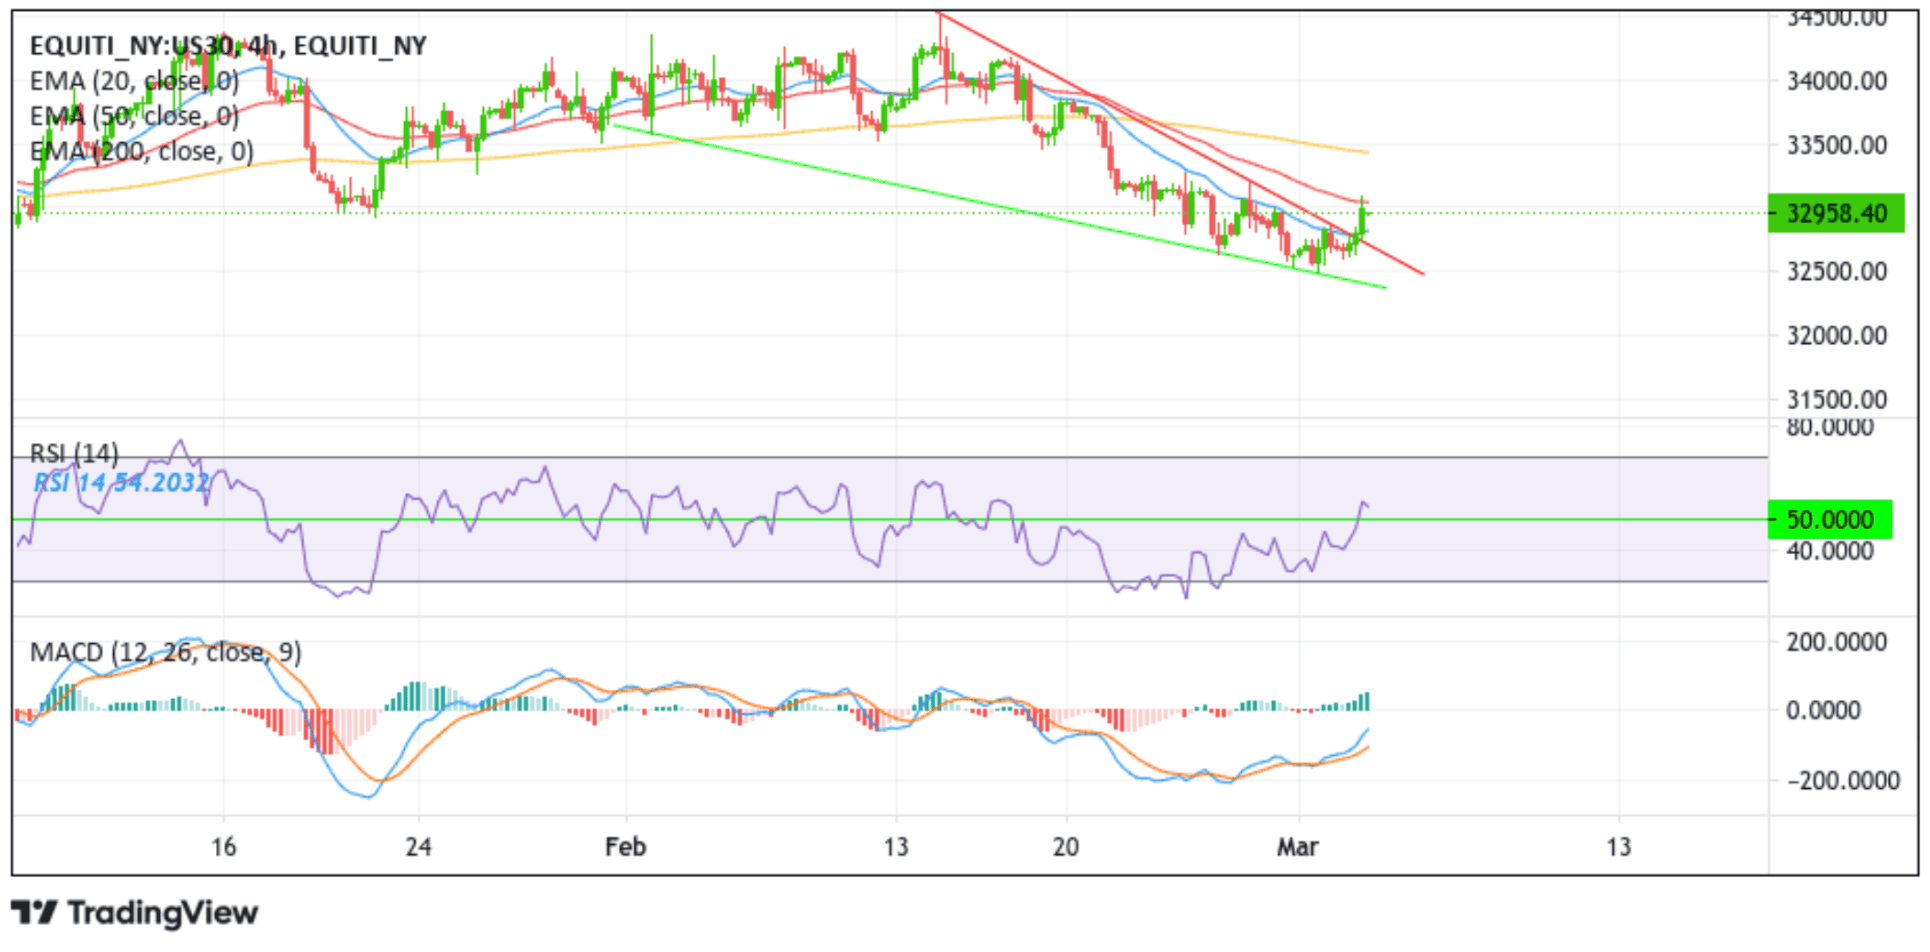Image resolution: width=1930 pixels, height=952 pixels.
Task: Click the MACD (12, 26, close, 9) label
Action: coord(165,653)
